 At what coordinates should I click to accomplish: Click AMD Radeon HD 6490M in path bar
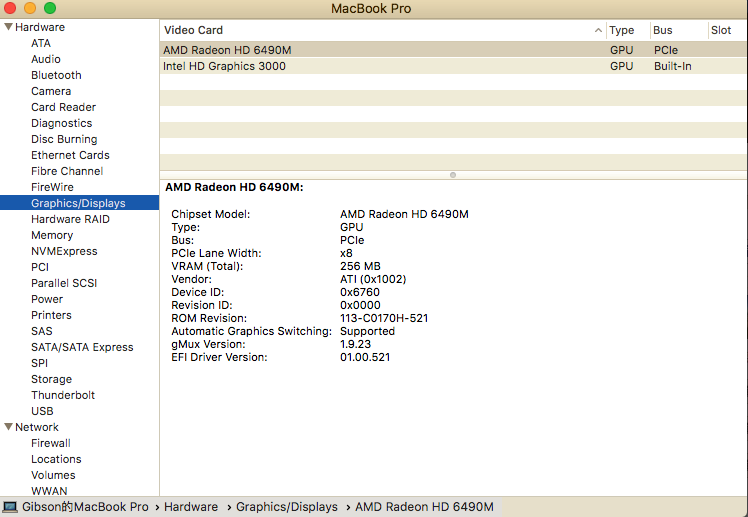pos(424,507)
